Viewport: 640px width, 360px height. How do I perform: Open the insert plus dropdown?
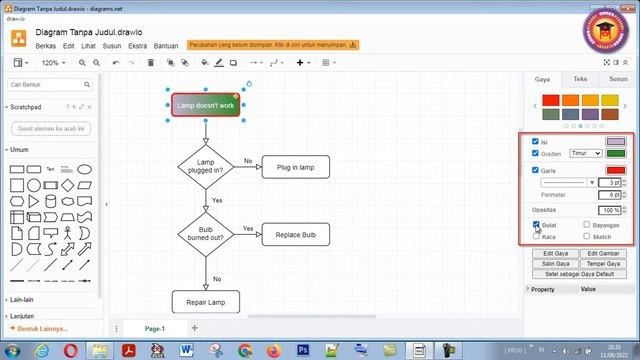(303, 63)
